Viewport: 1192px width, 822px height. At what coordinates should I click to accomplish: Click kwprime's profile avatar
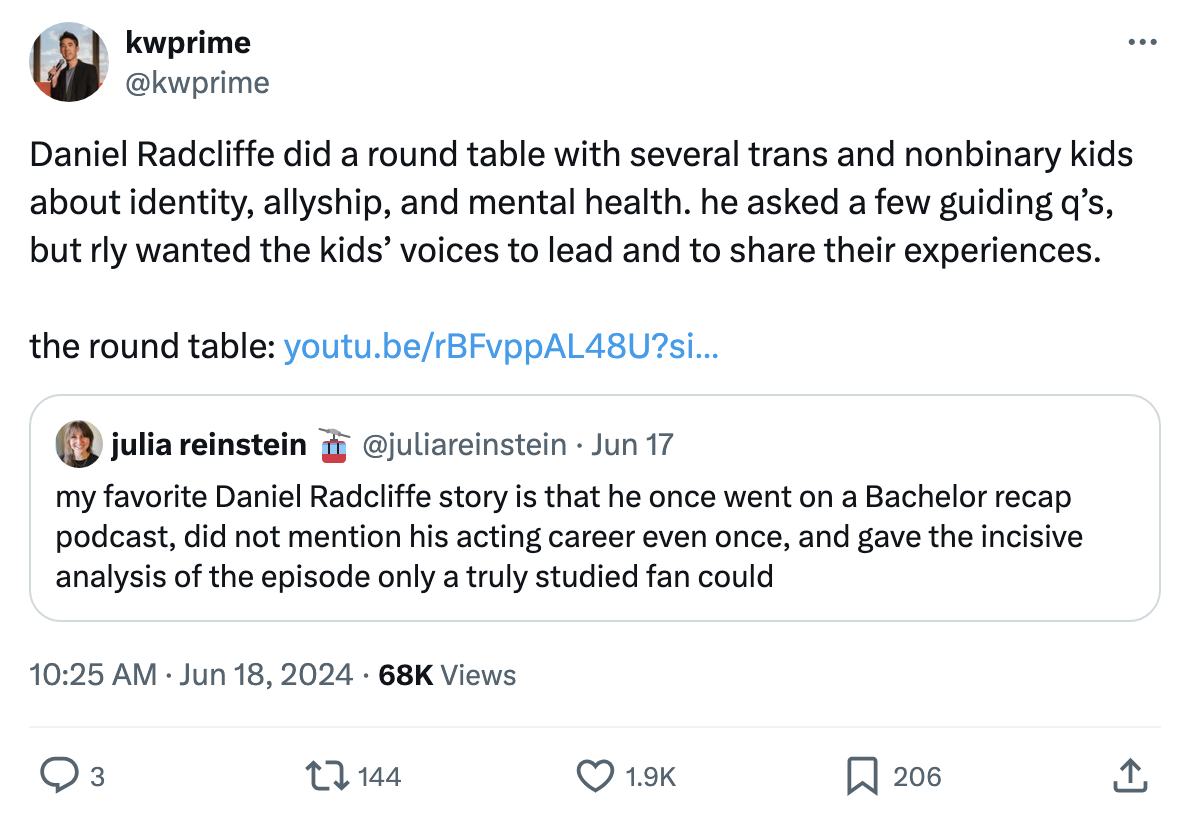[68, 62]
